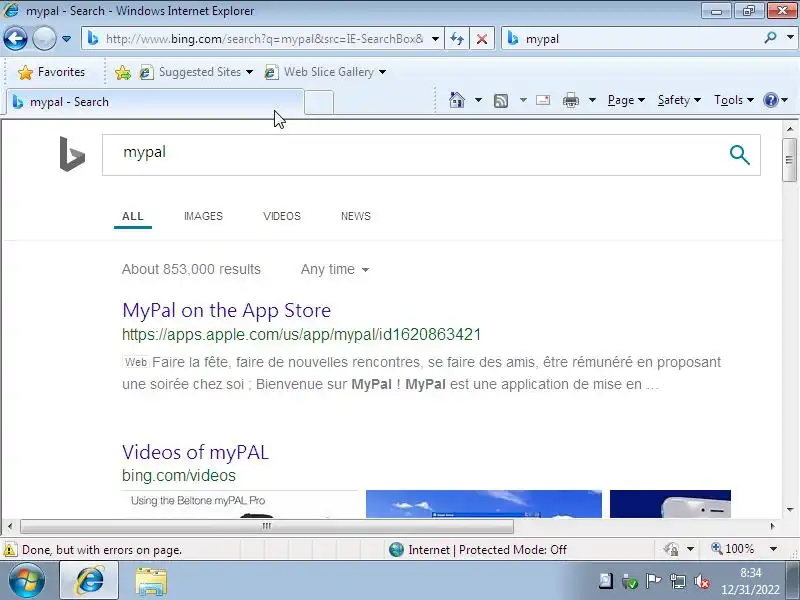This screenshot has width=800, height=600.
Task: Click the Forward navigation button
Action: (44, 38)
